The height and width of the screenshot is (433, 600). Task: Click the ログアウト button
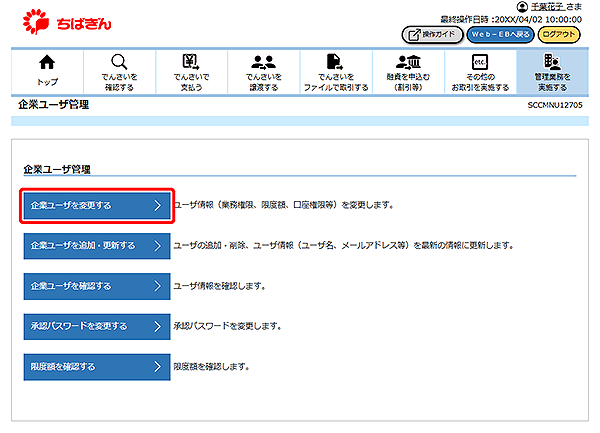pyautogui.click(x=559, y=35)
